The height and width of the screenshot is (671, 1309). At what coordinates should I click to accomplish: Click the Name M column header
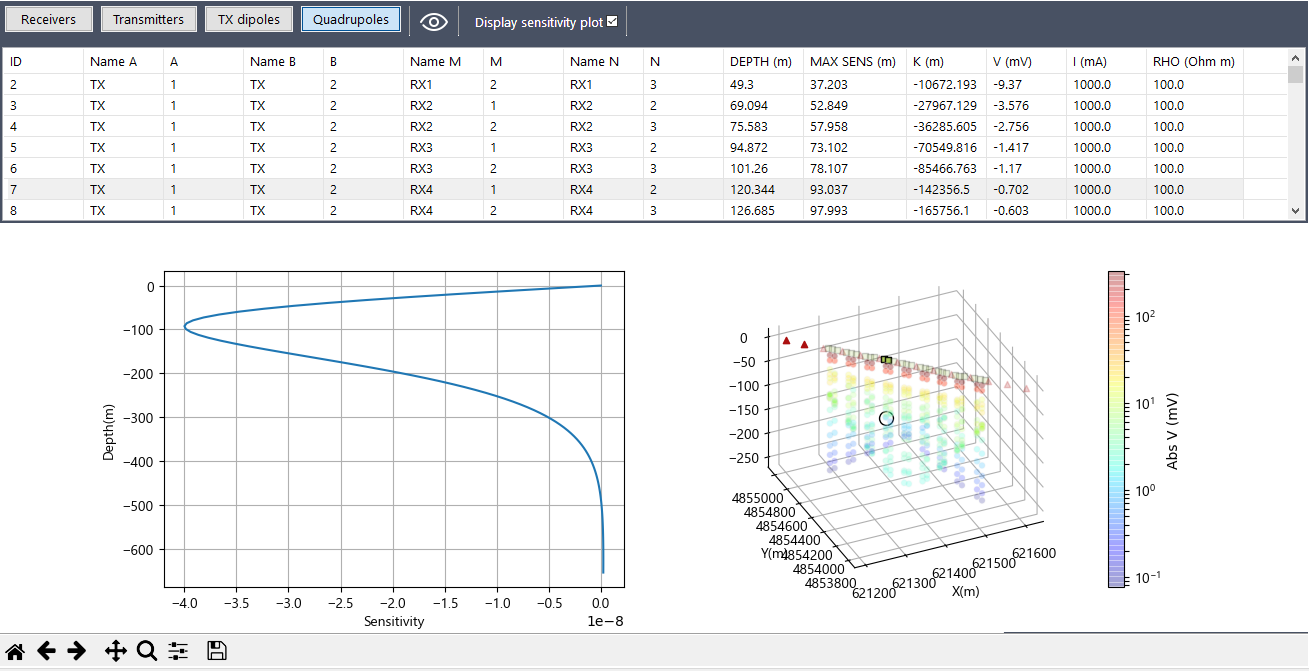(444, 61)
